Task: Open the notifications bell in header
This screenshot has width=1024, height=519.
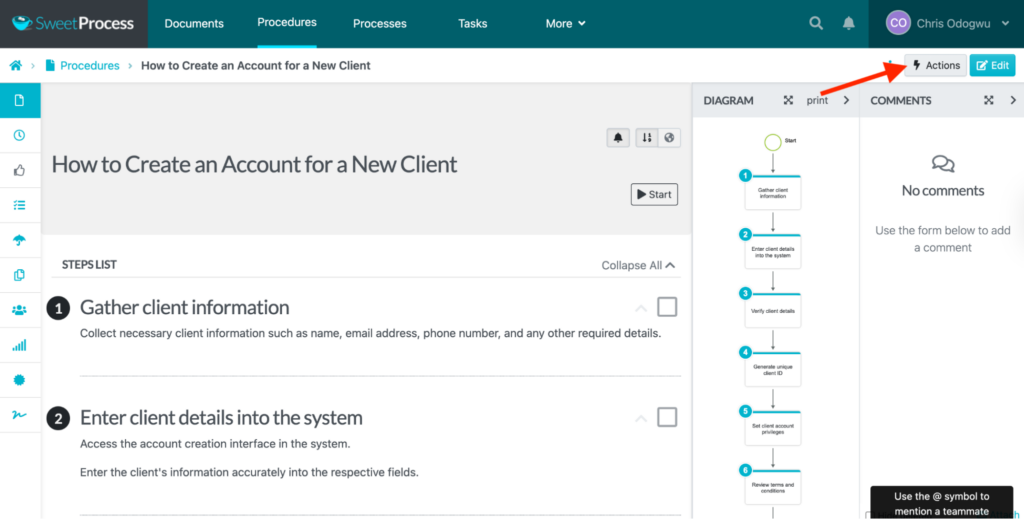Action: (x=848, y=23)
